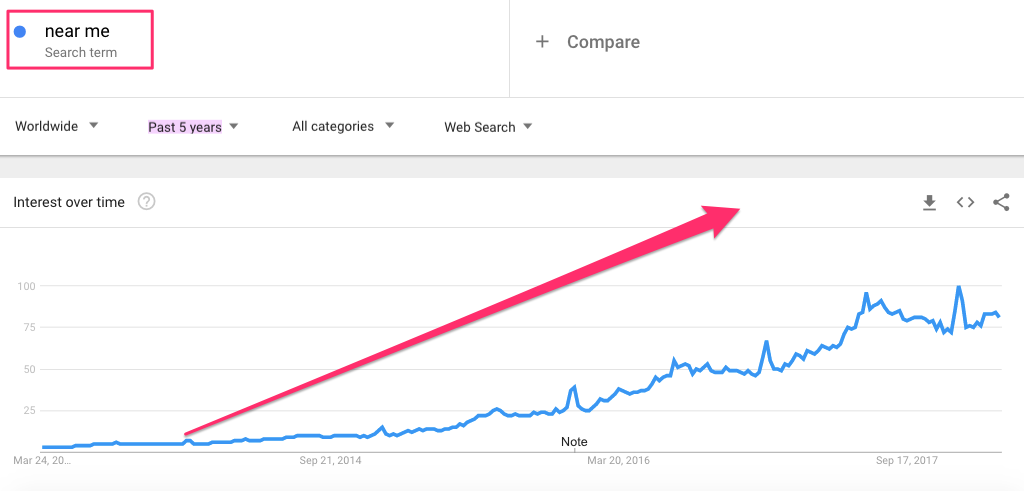Click the Worldwide label text
Image resolution: width=1024 pixels, height=491 pixels.
pyautogui.click(x=46, y=126)
